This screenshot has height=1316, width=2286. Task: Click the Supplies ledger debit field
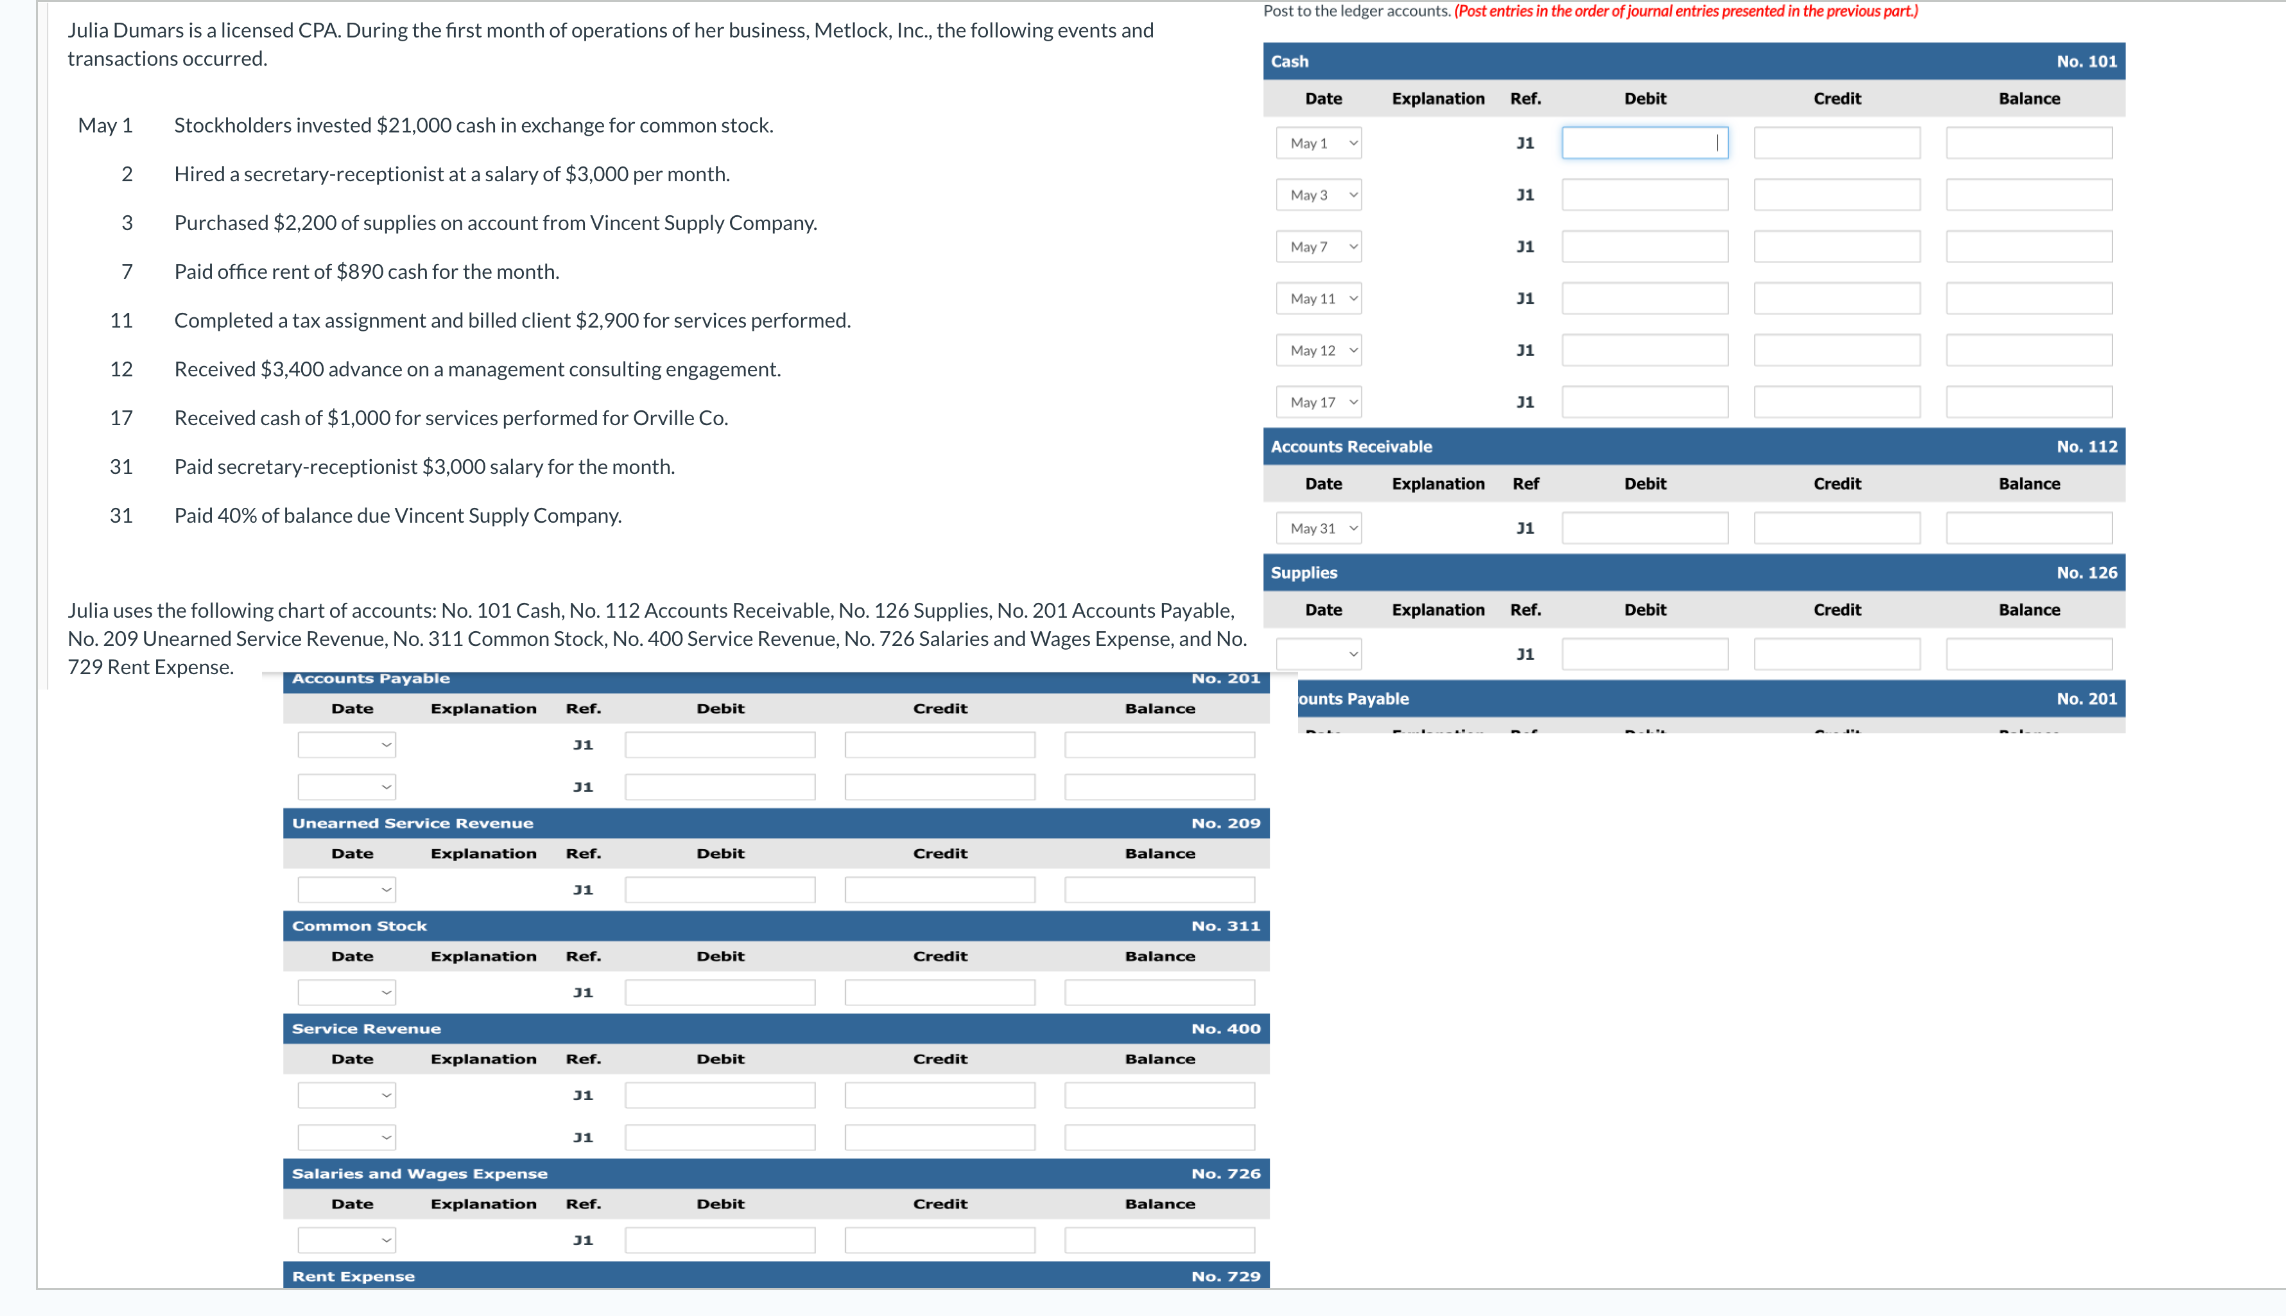click(x=1644, y=654)
